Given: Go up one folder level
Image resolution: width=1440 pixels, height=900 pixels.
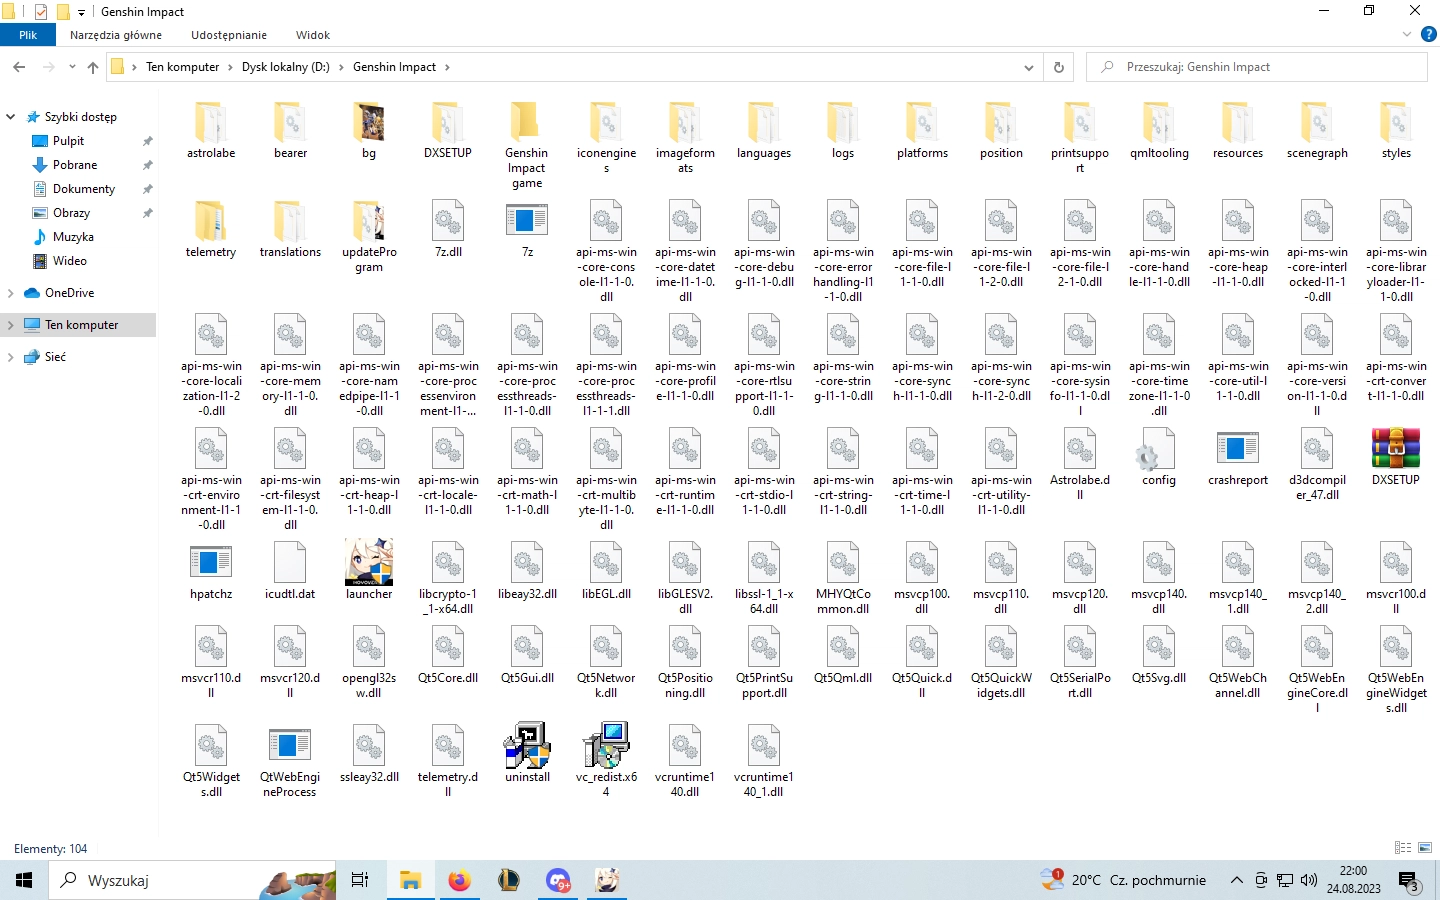Looking at the screenshot, I should [x=93, y=67].
